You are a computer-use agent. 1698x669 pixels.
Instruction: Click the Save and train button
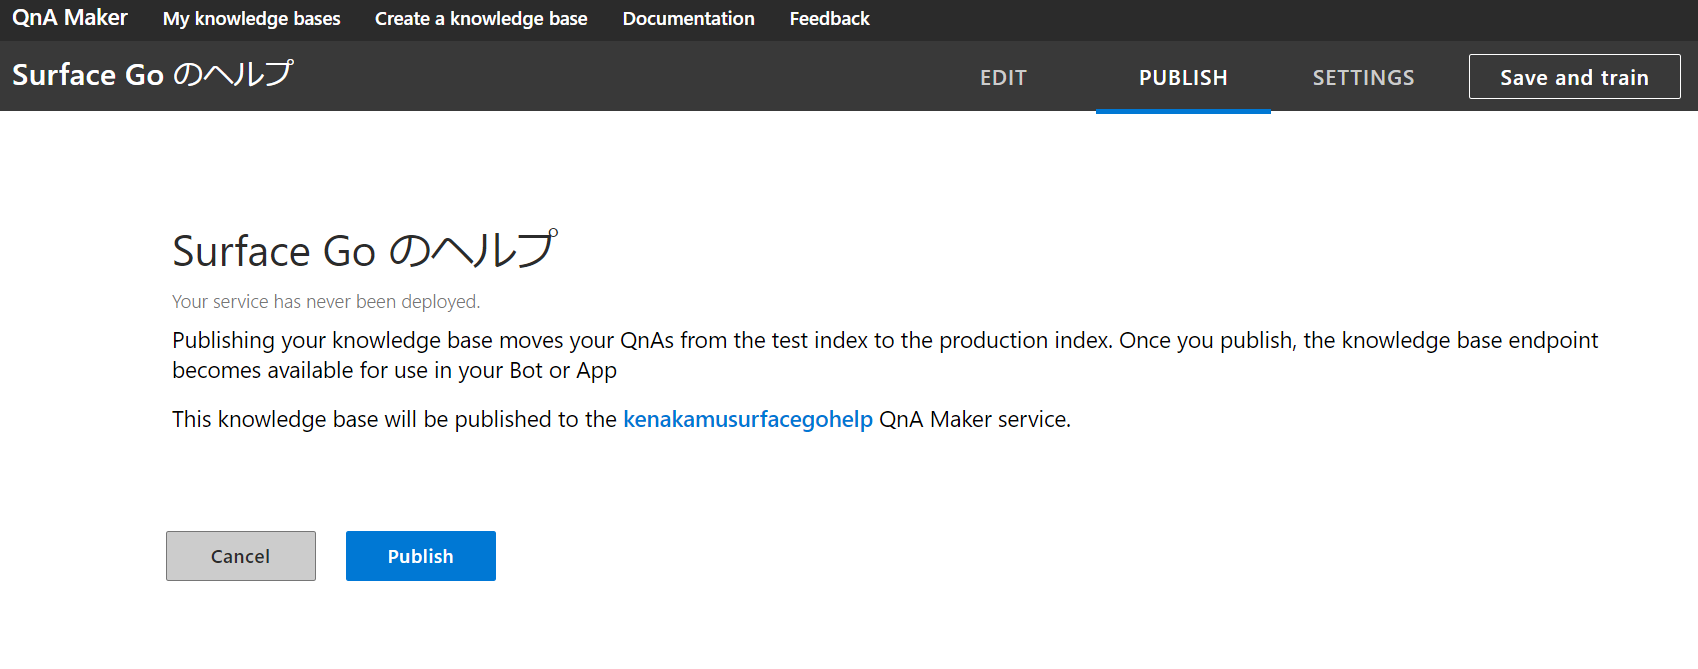pos(1574,77)
